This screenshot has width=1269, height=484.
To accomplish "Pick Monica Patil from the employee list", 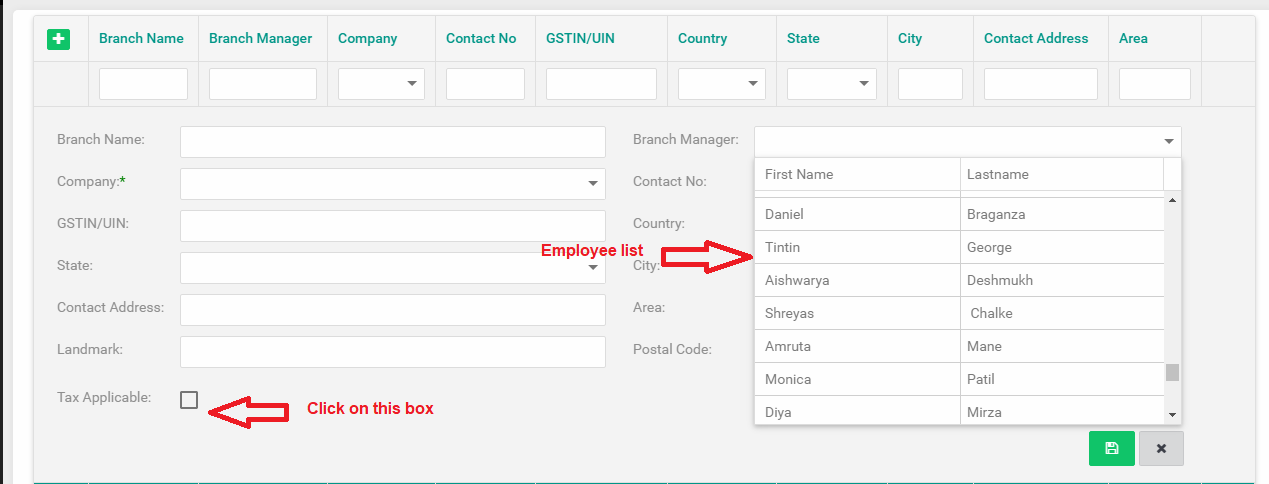I will point(858,379).
